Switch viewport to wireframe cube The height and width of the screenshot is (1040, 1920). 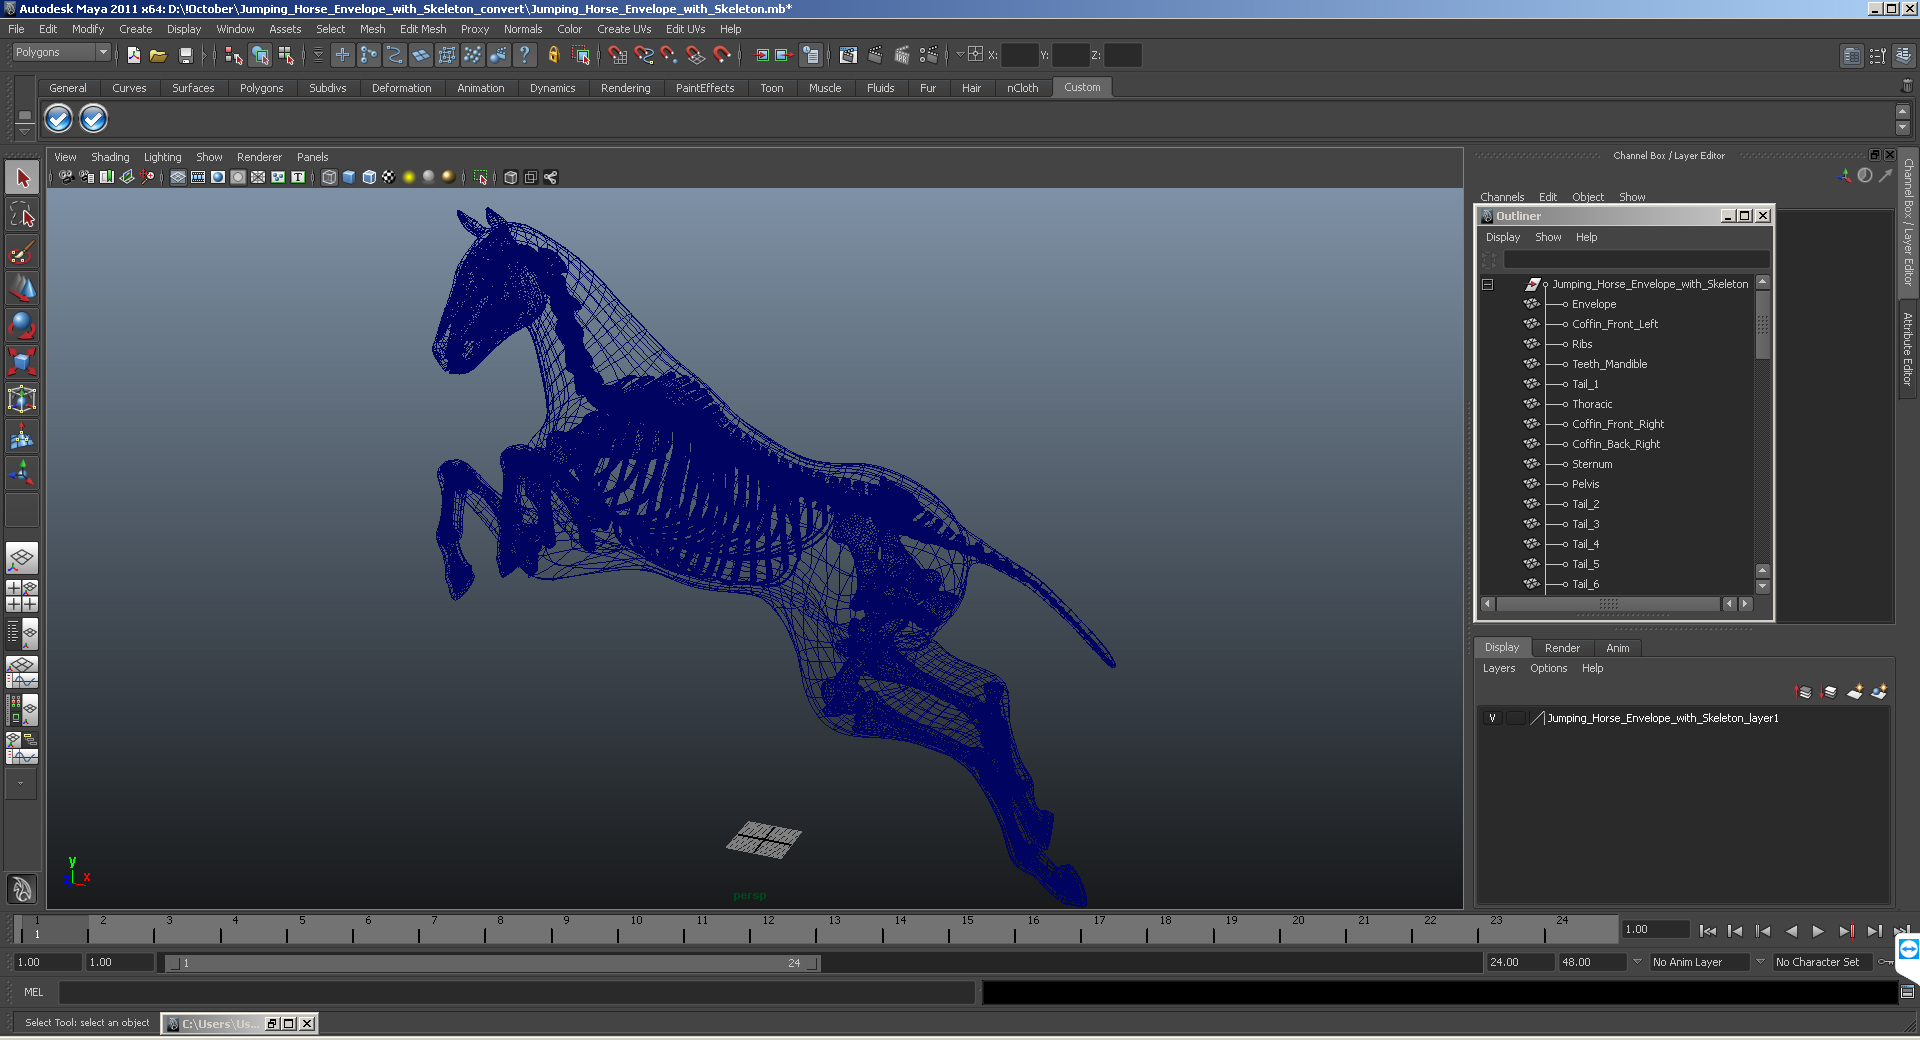[x=329, y=177]
